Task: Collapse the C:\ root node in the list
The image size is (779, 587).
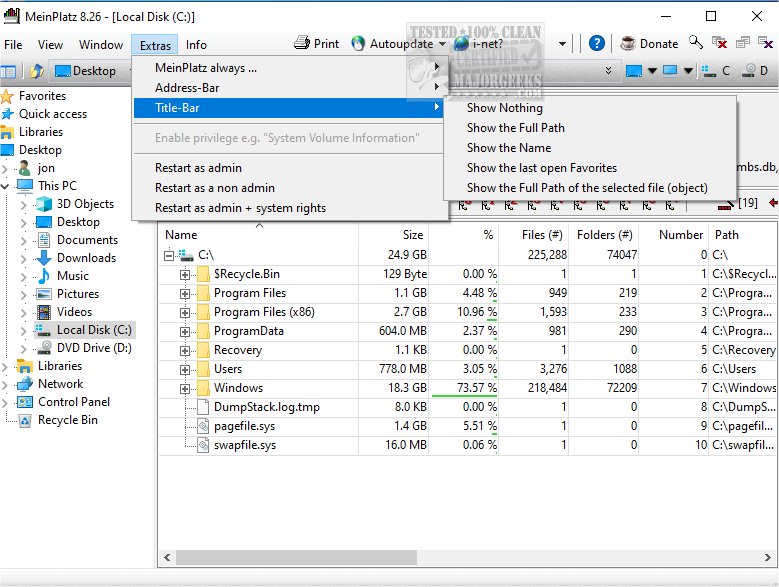Action: tap(169, 256)
